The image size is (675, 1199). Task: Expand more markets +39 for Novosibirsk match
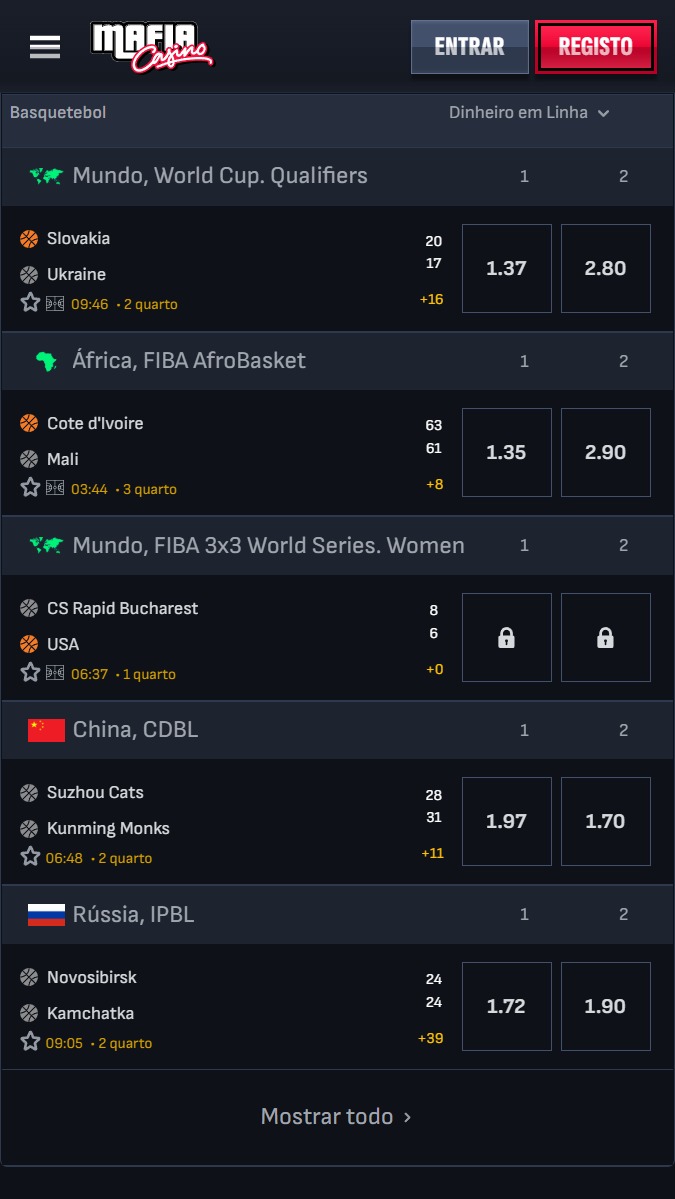[430, 1038]
